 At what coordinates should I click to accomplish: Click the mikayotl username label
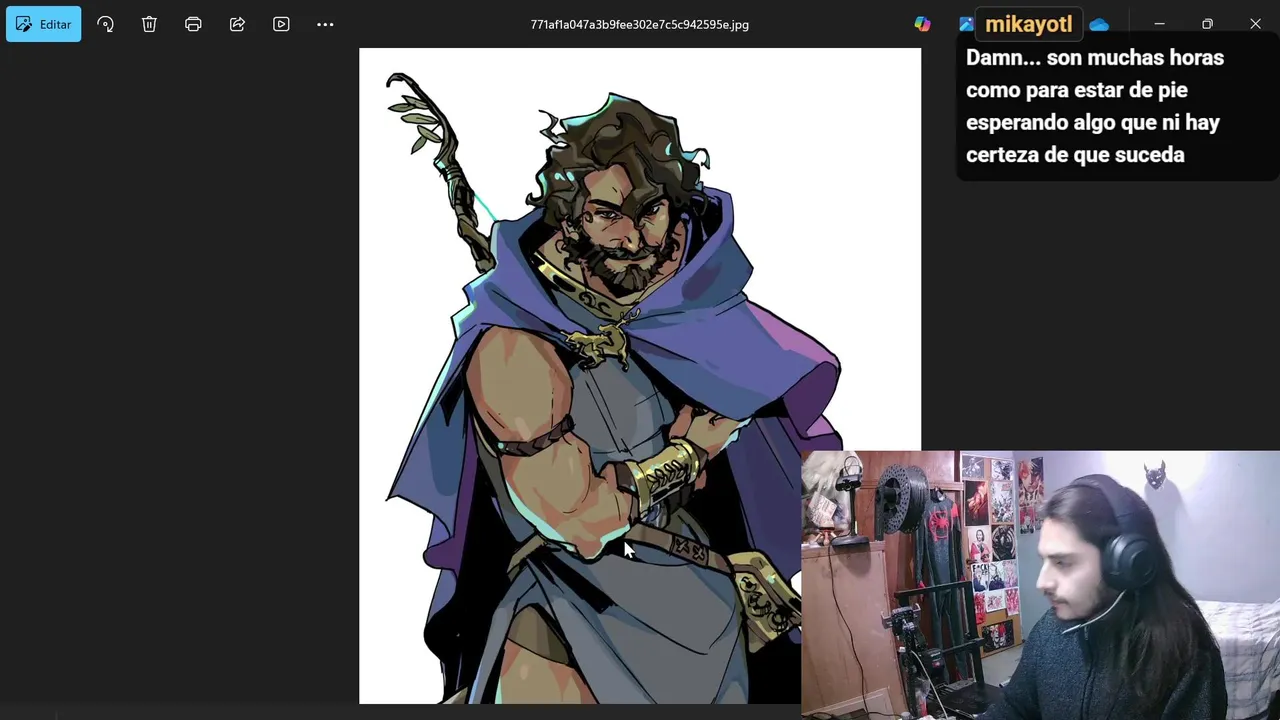click(x=1028, y=24)
